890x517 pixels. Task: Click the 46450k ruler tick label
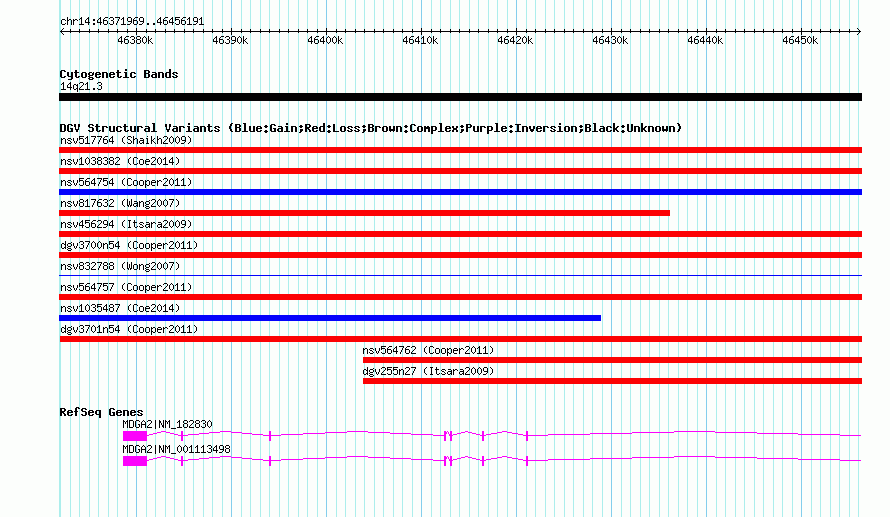(x=800, y=40)
